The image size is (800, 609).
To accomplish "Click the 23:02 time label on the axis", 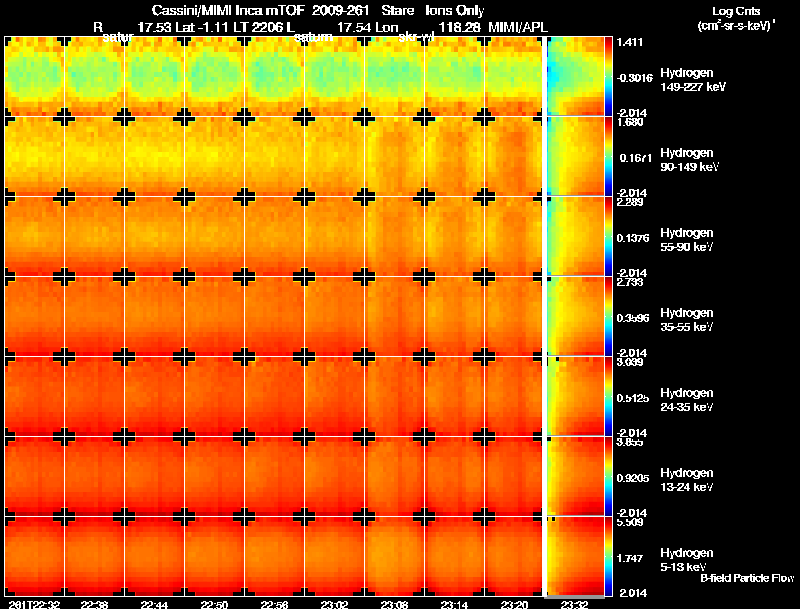I will click(x=334, y=604).
